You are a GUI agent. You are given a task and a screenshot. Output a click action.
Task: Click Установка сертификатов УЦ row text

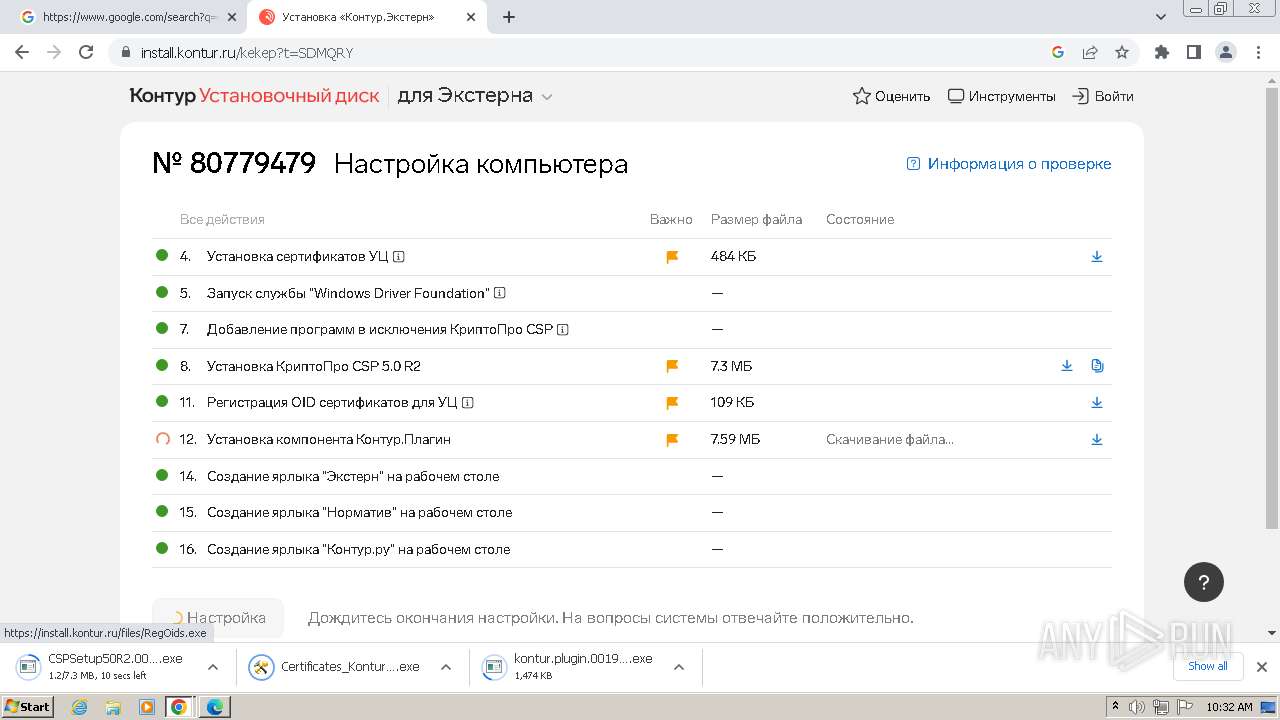coord(298,257)
